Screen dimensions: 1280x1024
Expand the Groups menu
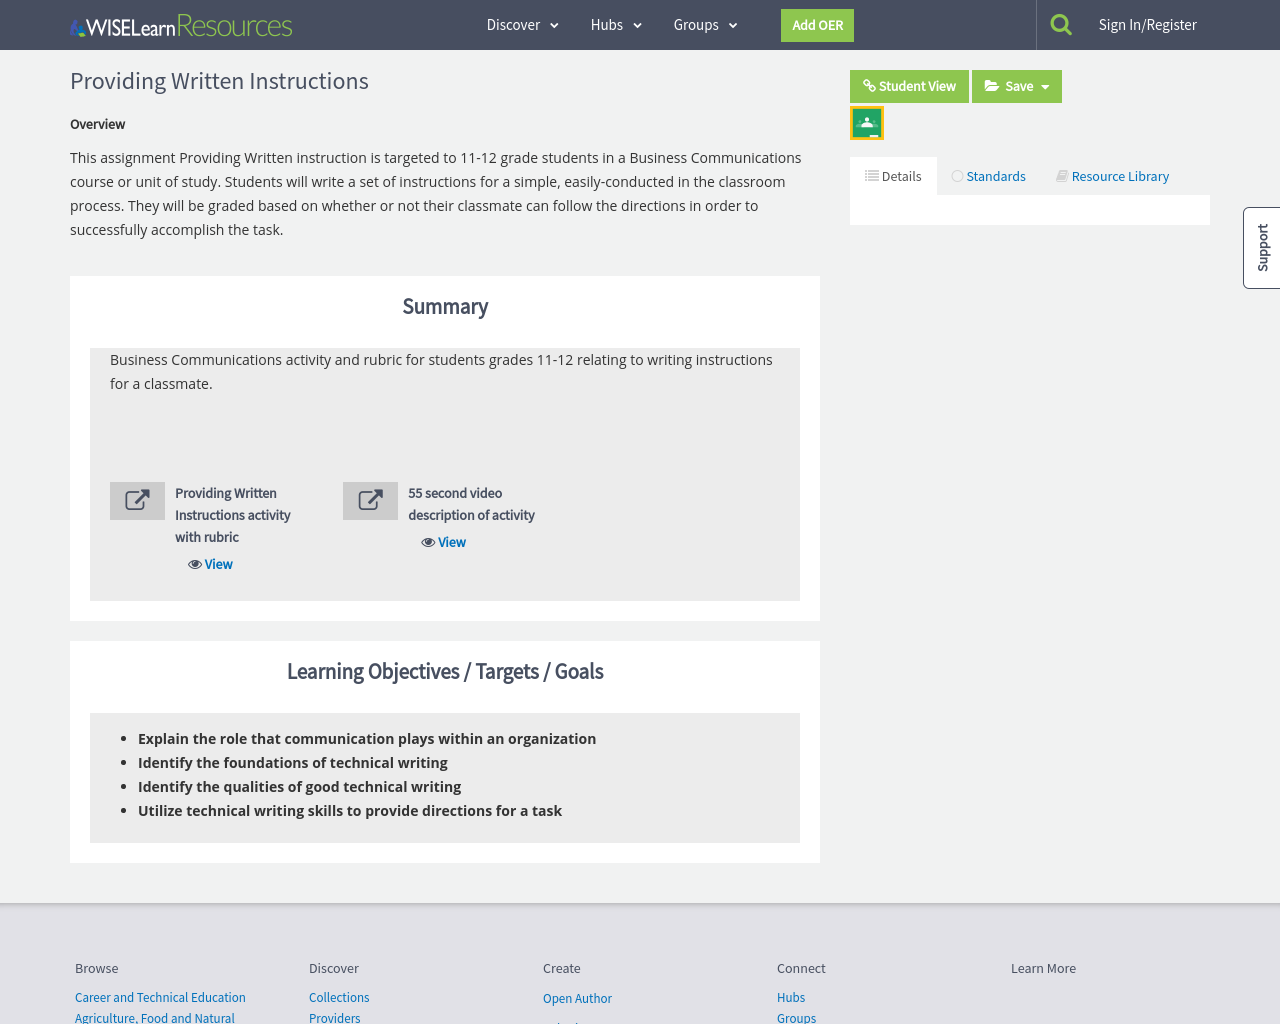click(x=705, y=25)
